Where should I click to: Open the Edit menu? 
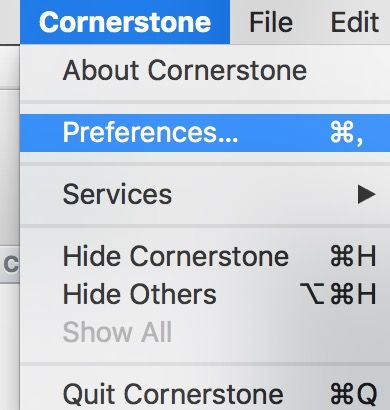coord(355,22)
